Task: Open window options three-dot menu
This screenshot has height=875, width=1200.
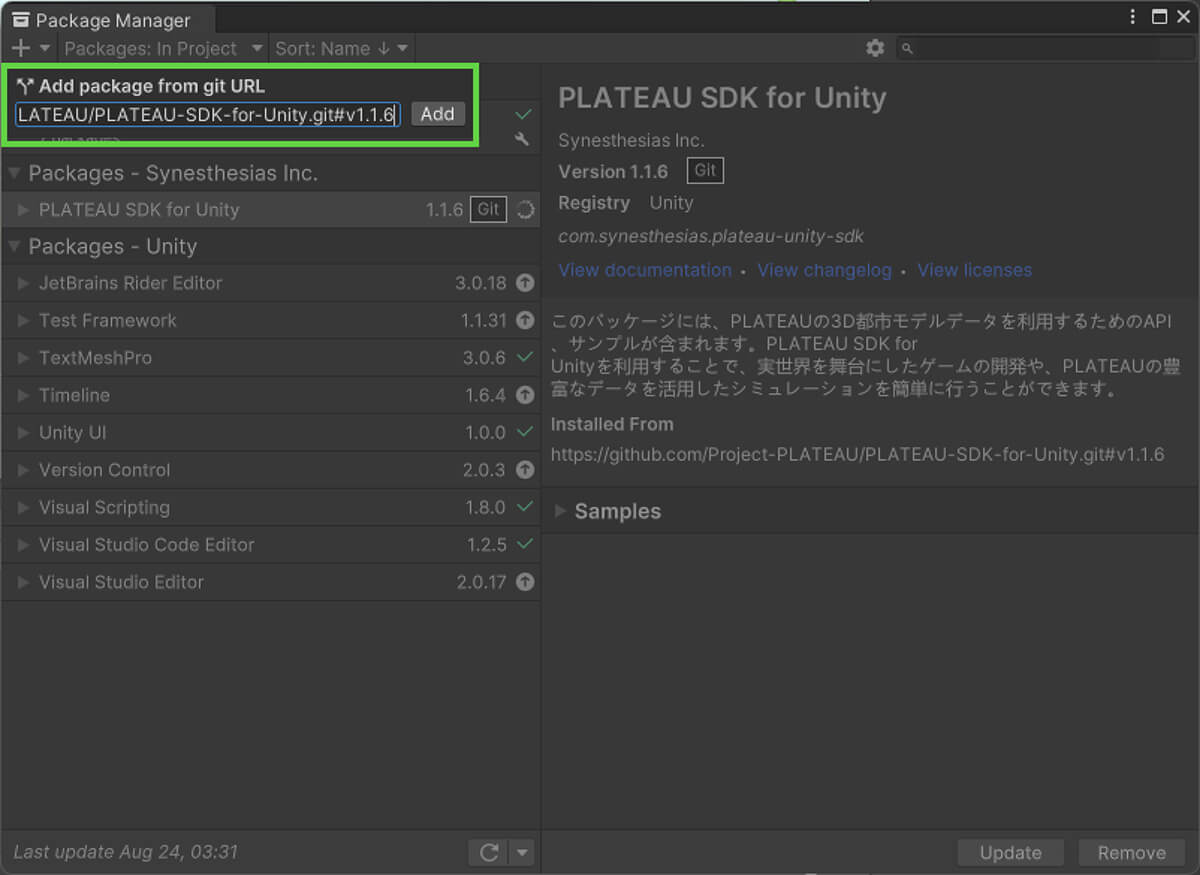Action: coord(1132,17)
